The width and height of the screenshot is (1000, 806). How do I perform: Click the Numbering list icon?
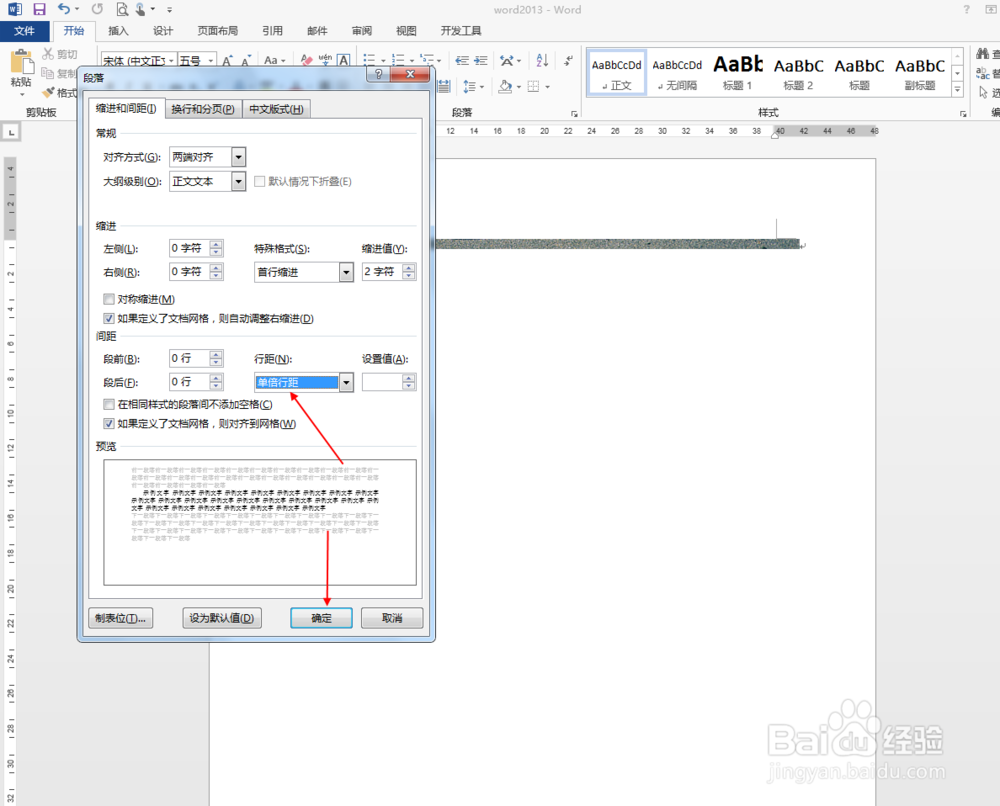tap(398, 60)
